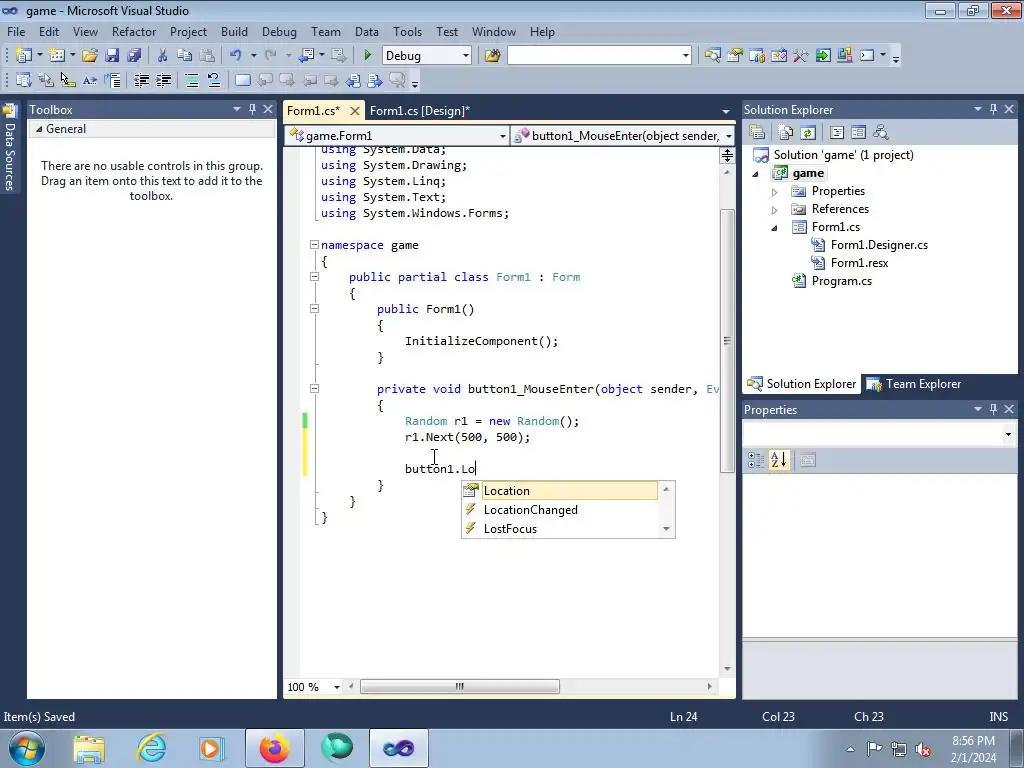Screen dimensions: 1024x768
Task: Expand the Properties node in Solution Explorer
Action: (775, 192)
